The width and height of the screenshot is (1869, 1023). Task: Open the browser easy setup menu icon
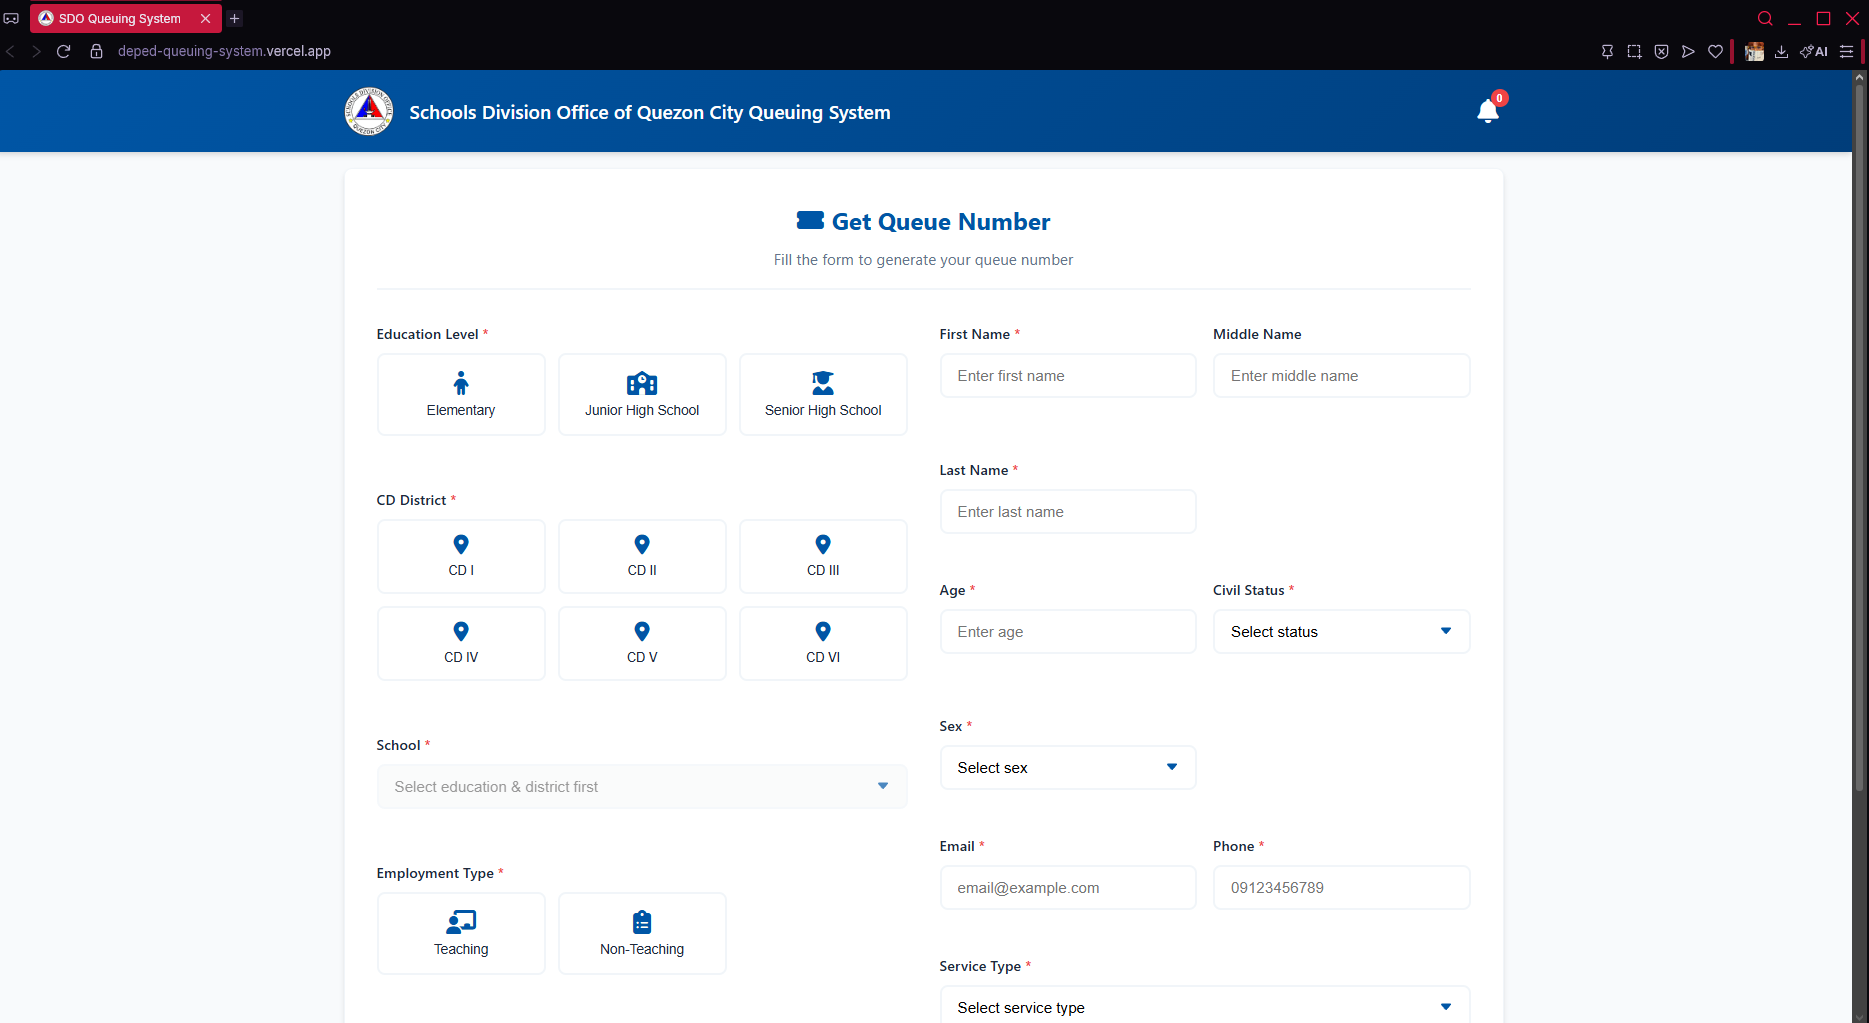coord(1846,51)
